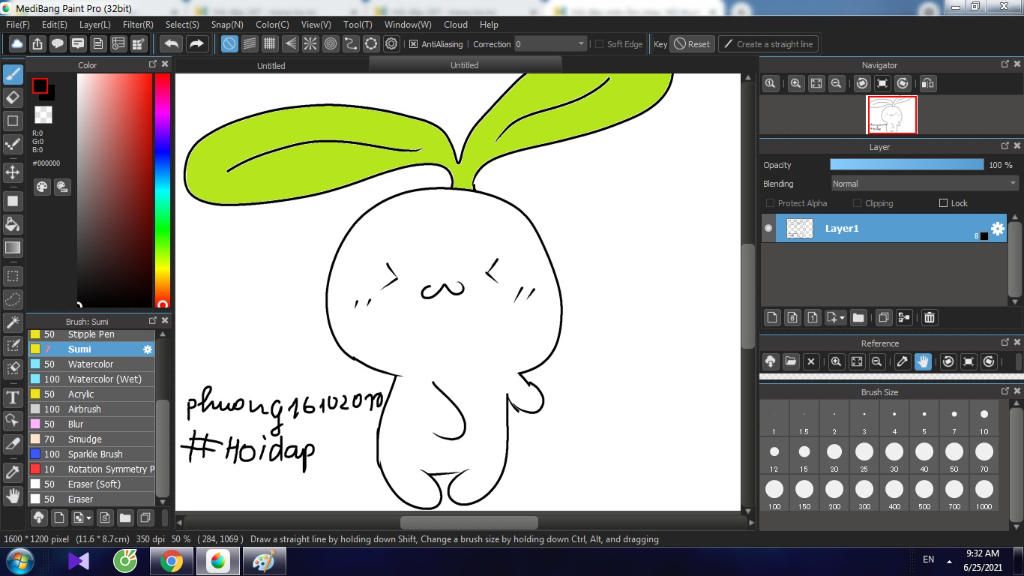This screenshot has width=1024, height=576.
Task: Open snap settings gear icon
Action: click(x=391, y=44)
